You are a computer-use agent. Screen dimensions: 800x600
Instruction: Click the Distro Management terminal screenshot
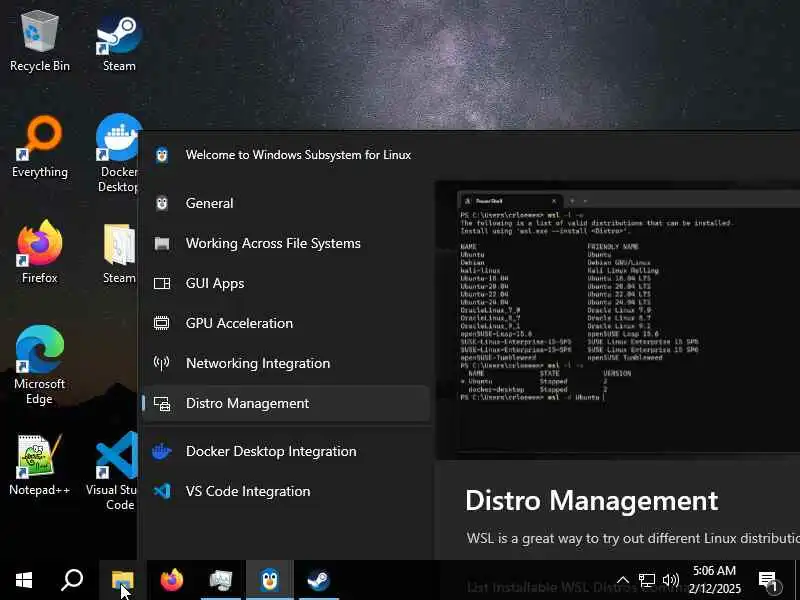(617, 320)
